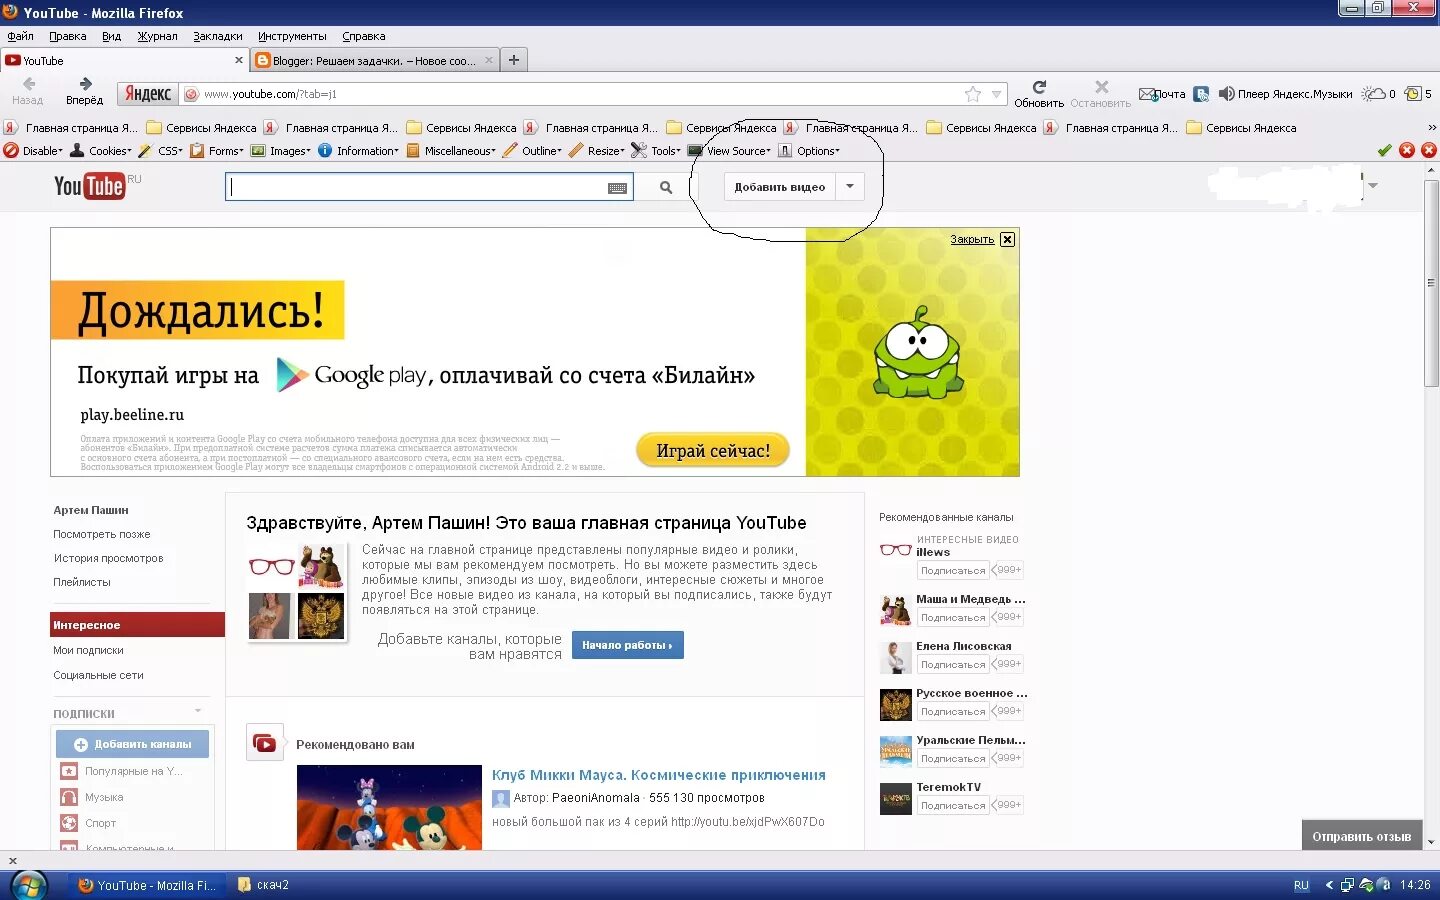Open the Images developer menu

click(x=281, y=151)
